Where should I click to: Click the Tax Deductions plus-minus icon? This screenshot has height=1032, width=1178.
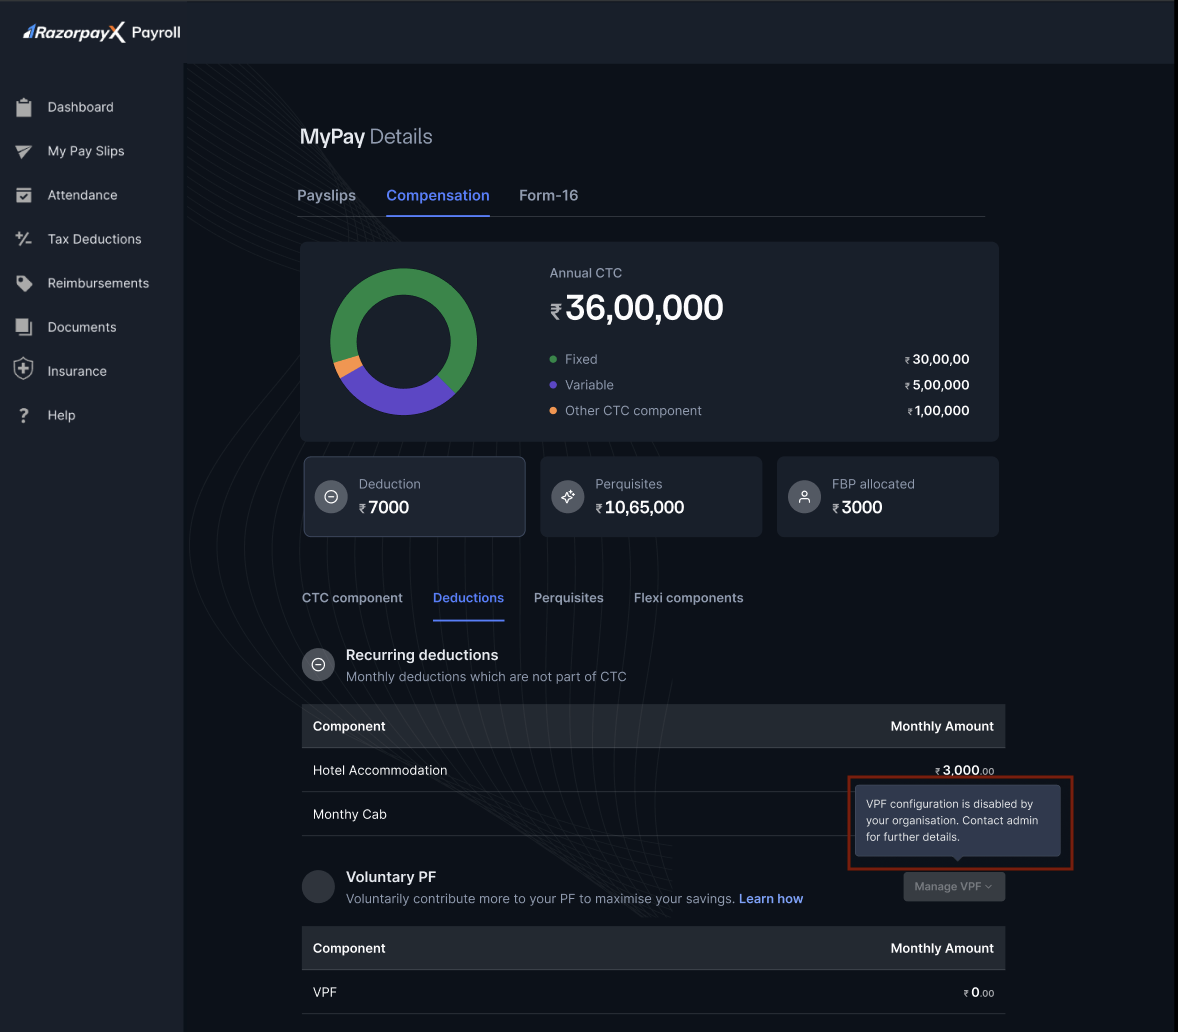[24, 239]
